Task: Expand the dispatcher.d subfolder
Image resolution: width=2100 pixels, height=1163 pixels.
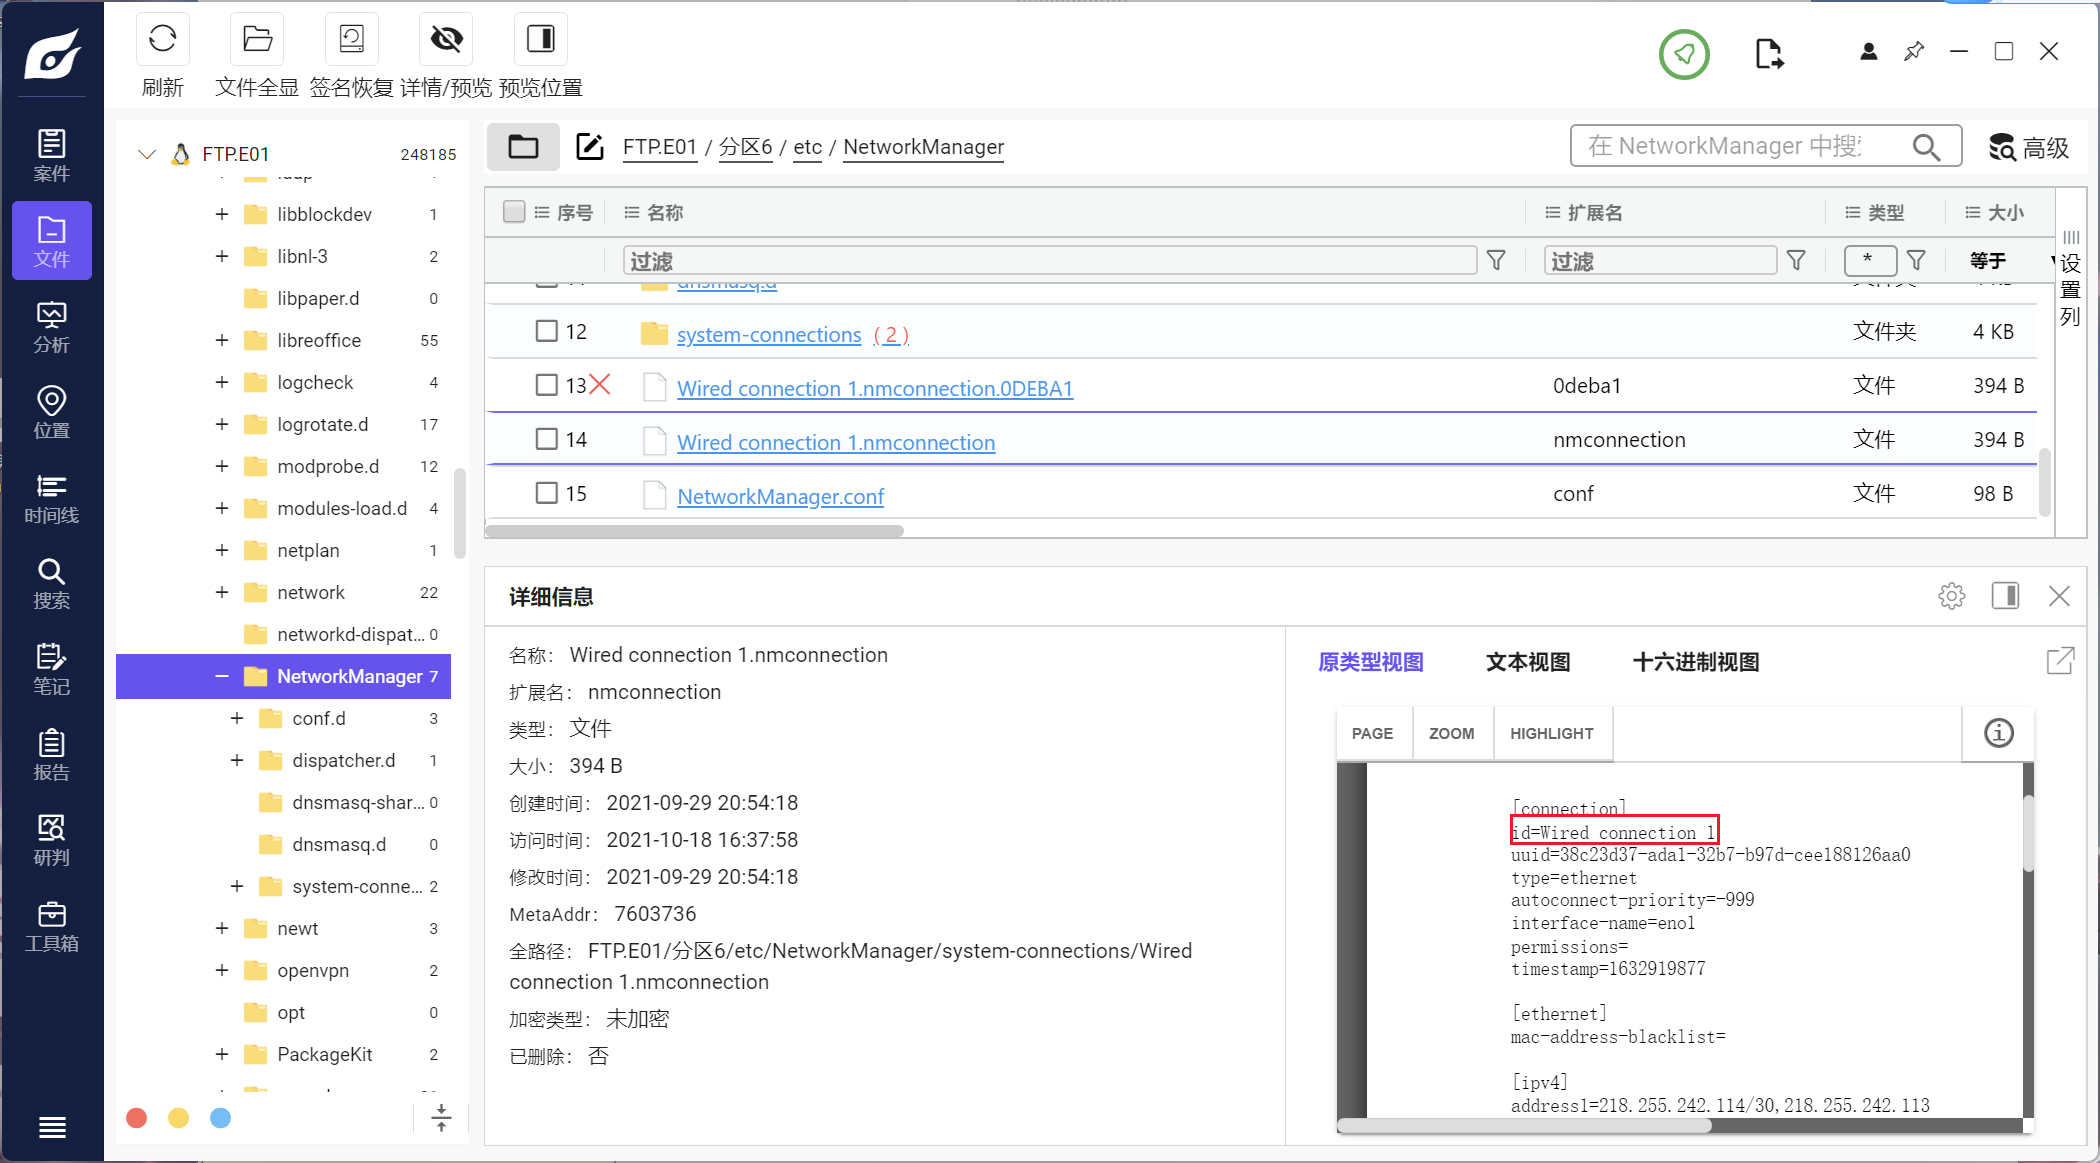Action: click(237, 760)
